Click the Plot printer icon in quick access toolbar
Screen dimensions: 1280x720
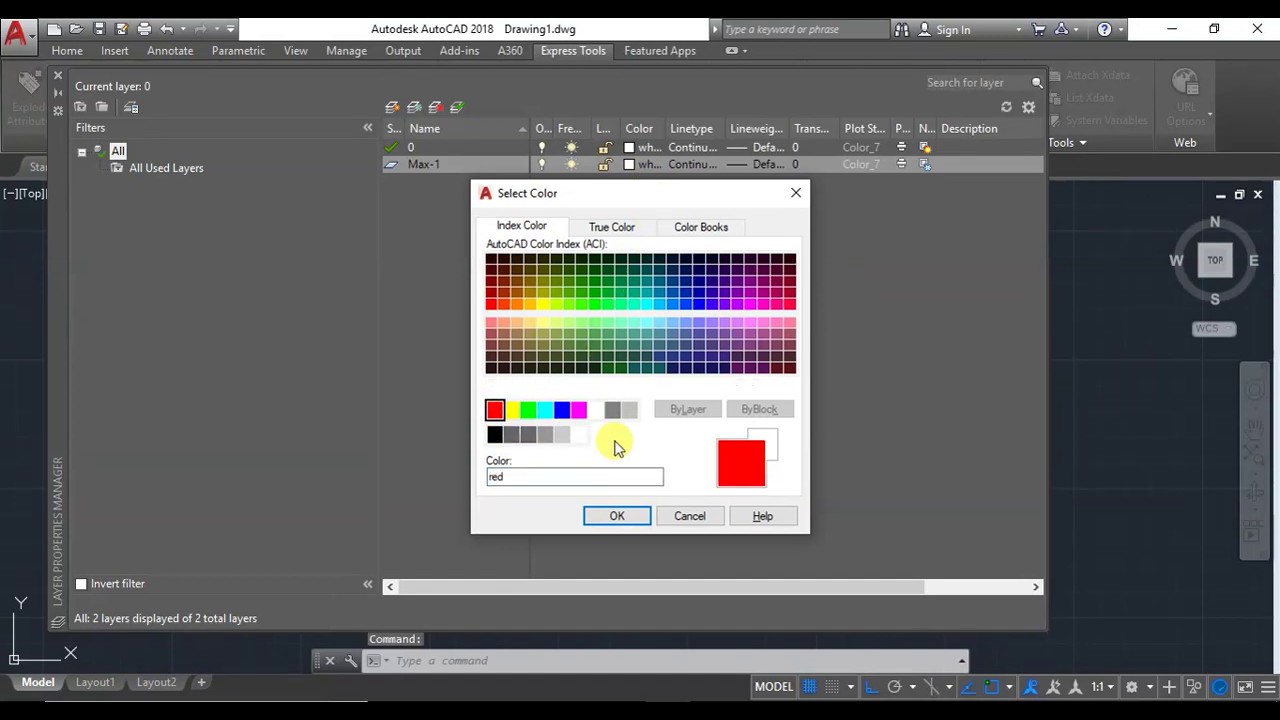point(144,29)
